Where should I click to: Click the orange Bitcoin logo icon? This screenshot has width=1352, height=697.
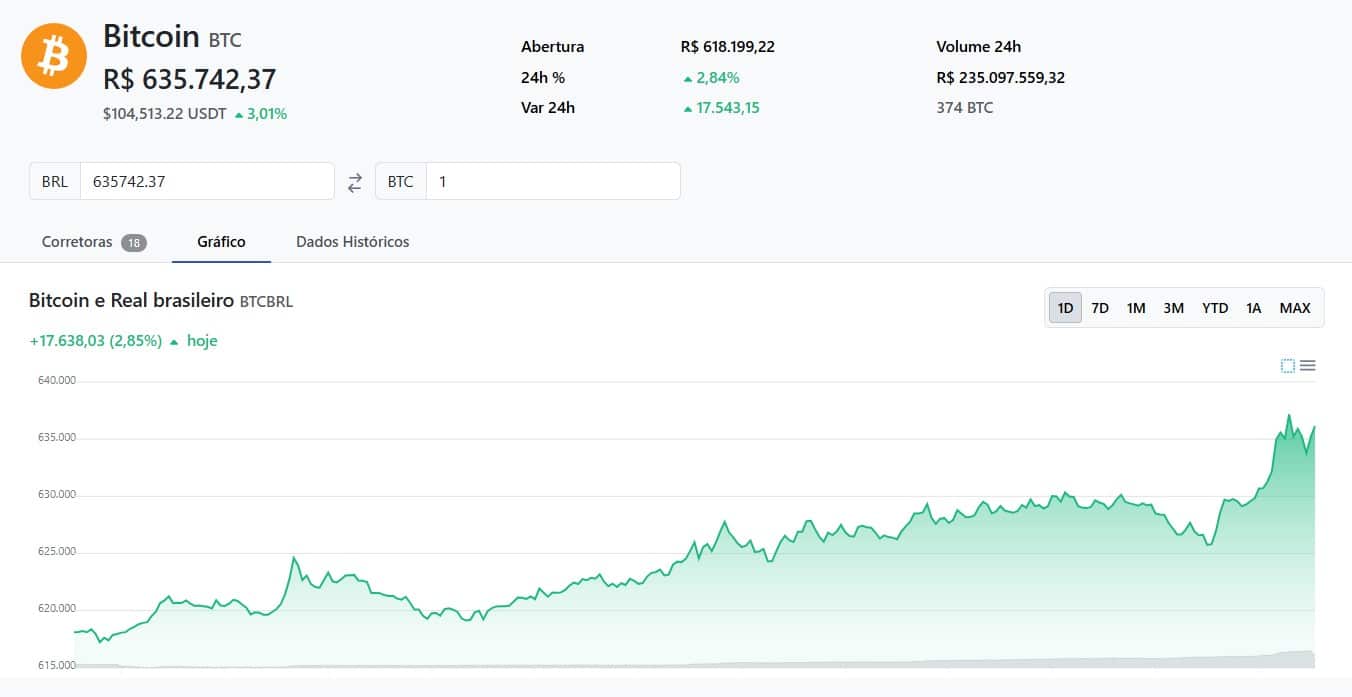point(54,56)
